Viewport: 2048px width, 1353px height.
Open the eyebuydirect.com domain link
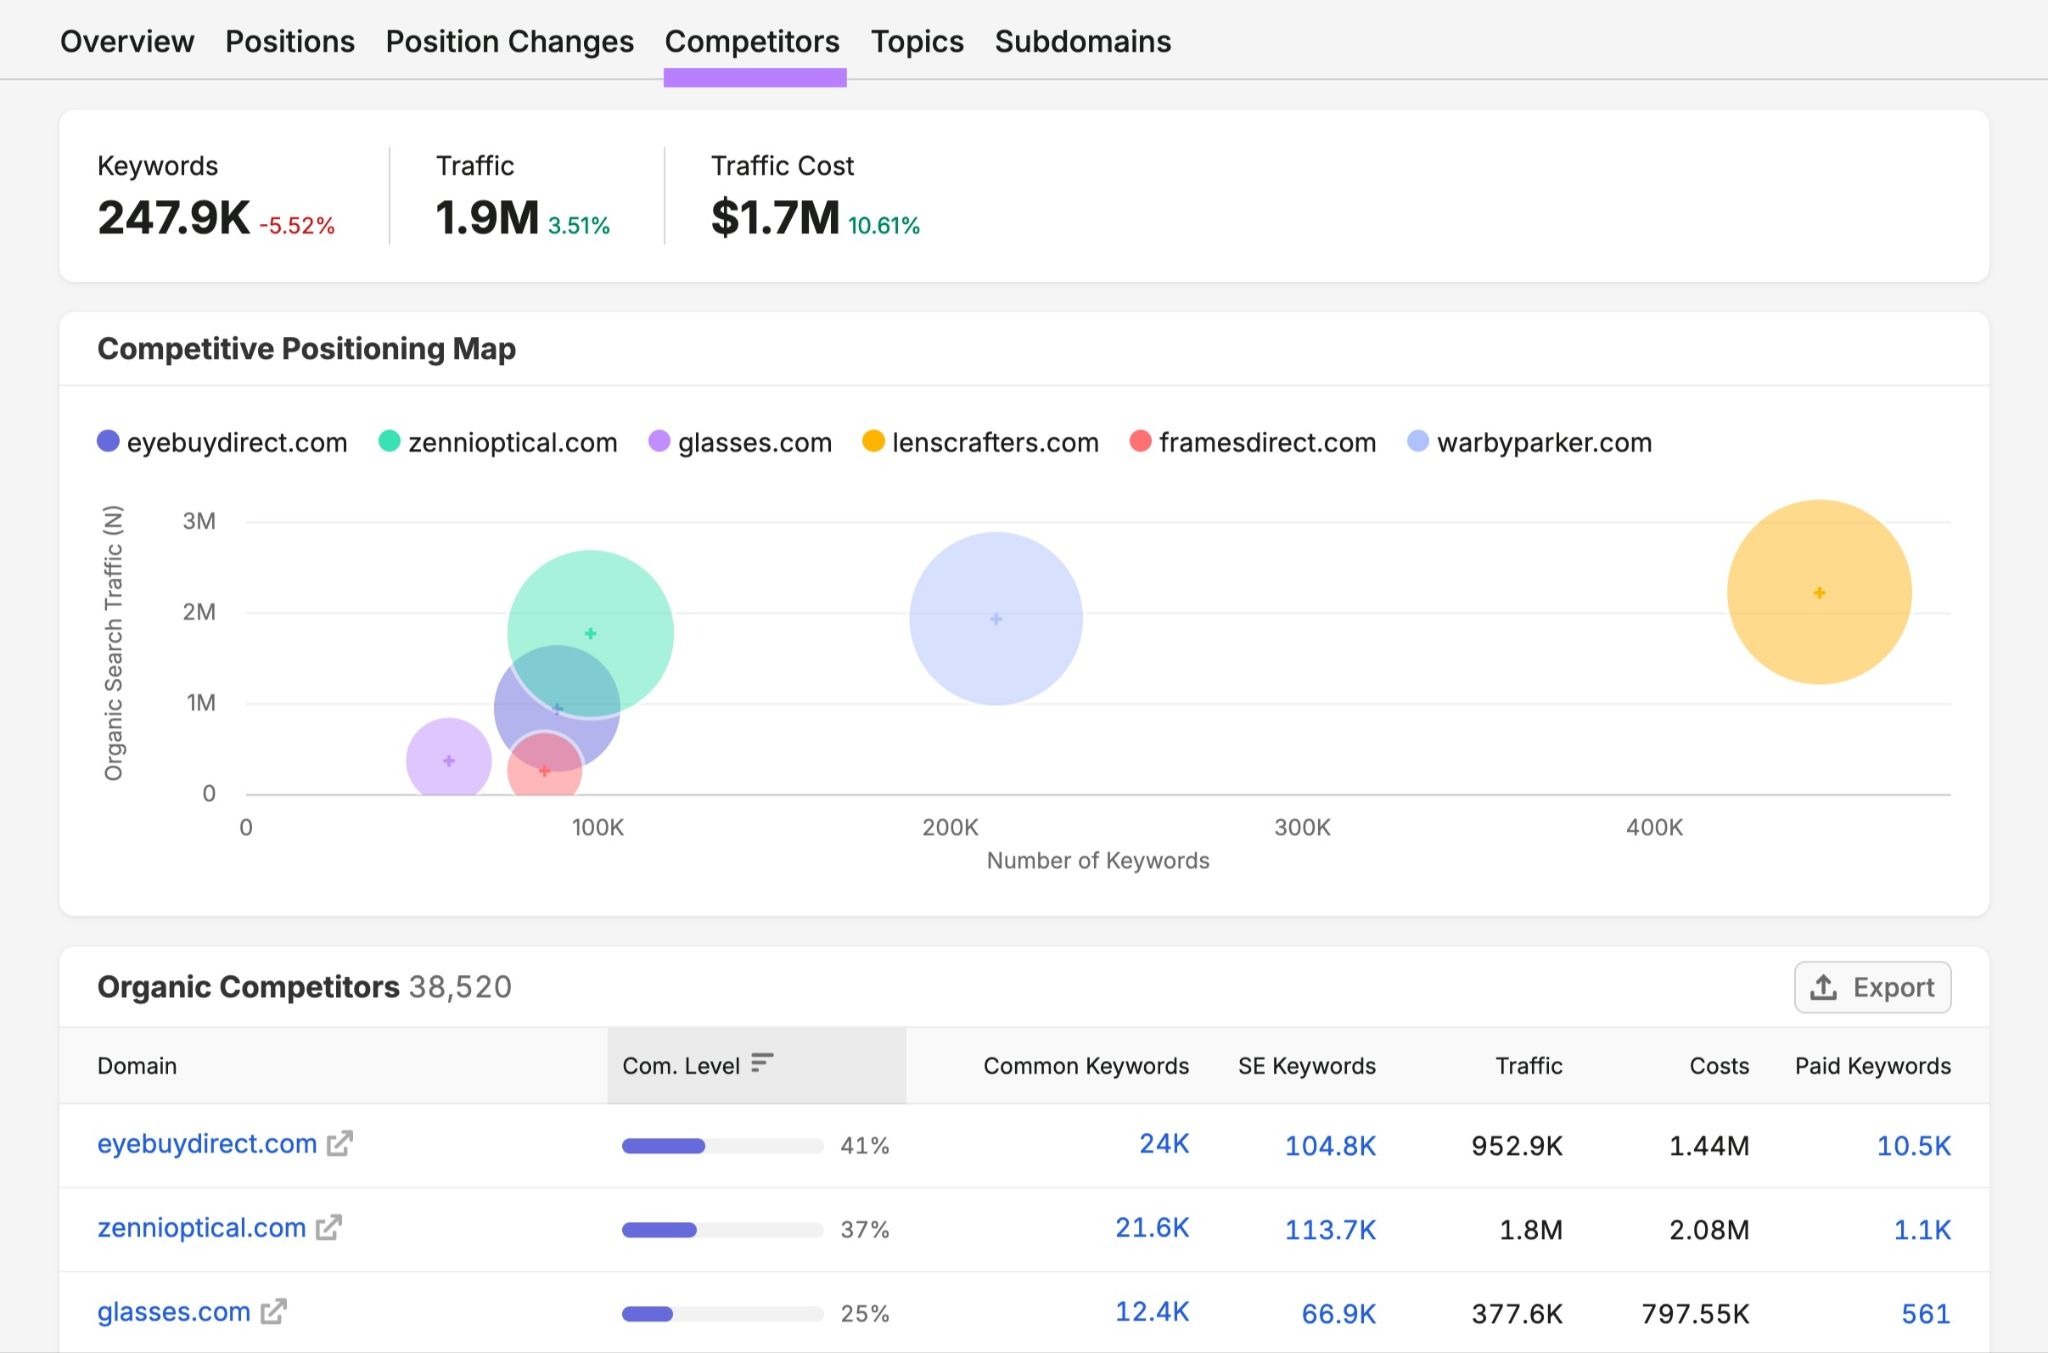(x=207, y=1143)
